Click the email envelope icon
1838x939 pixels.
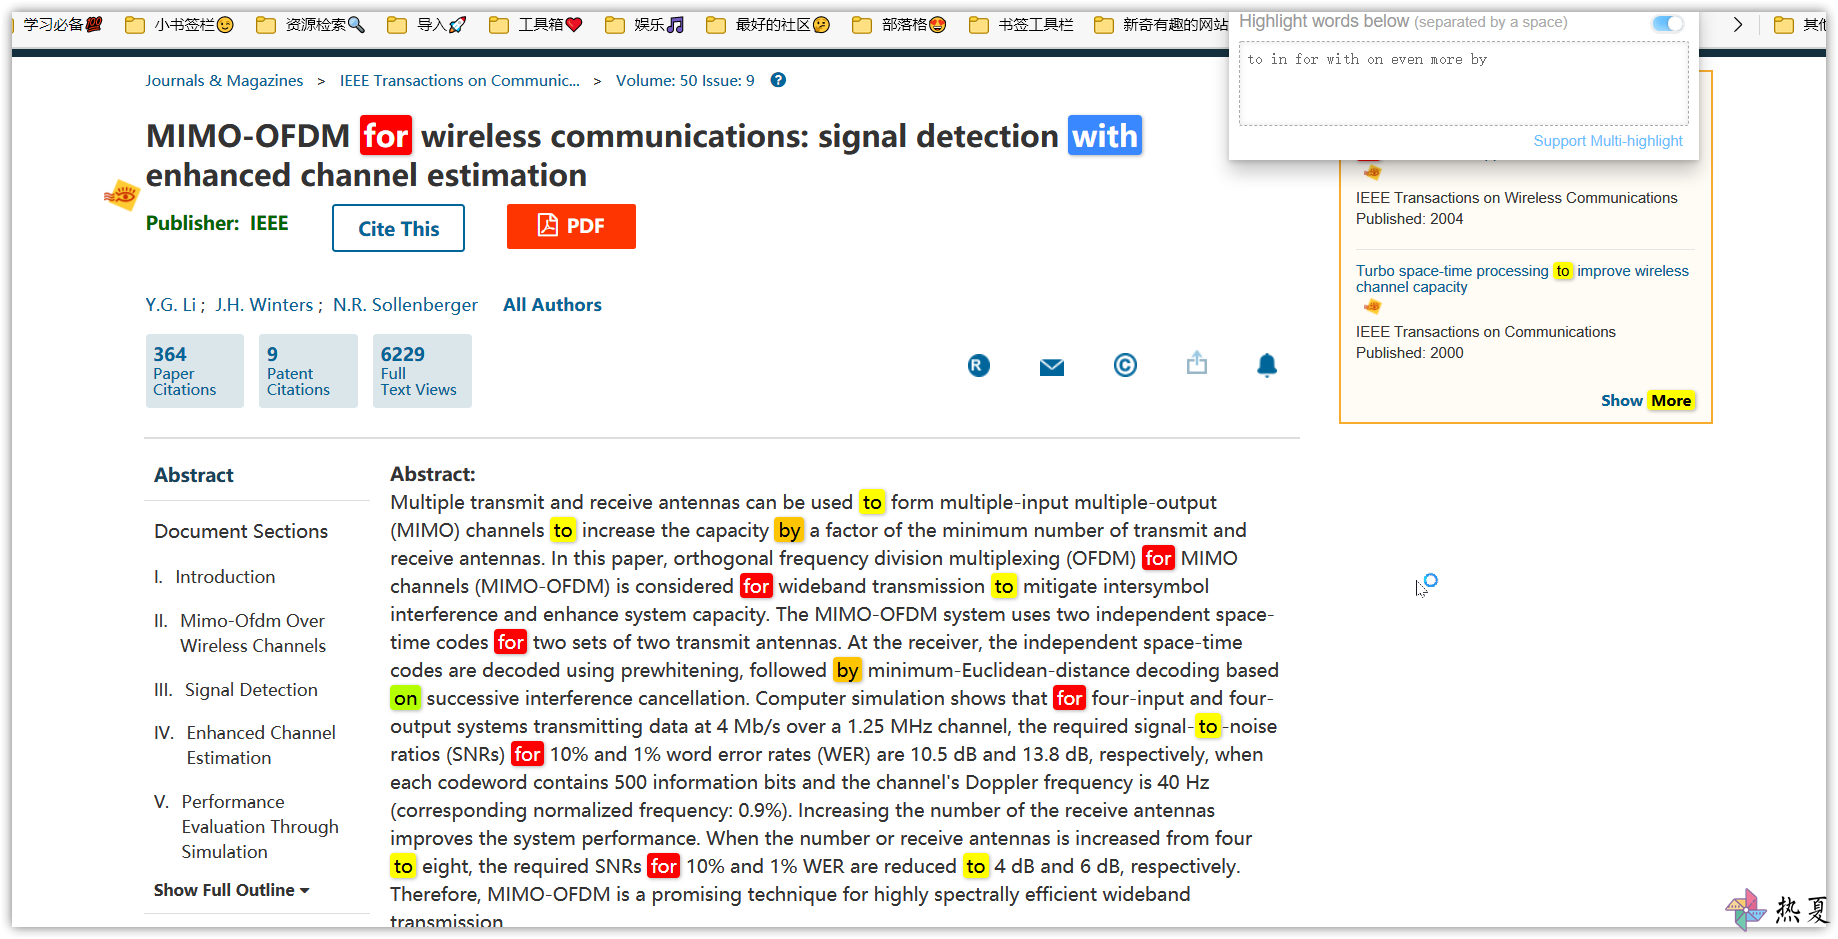(1052, 367)
